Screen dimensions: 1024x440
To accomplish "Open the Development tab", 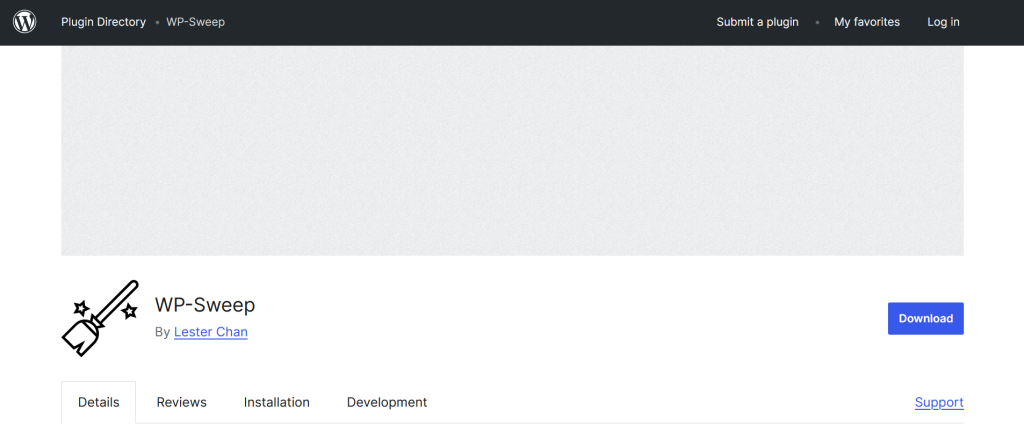I will point(387,402).
